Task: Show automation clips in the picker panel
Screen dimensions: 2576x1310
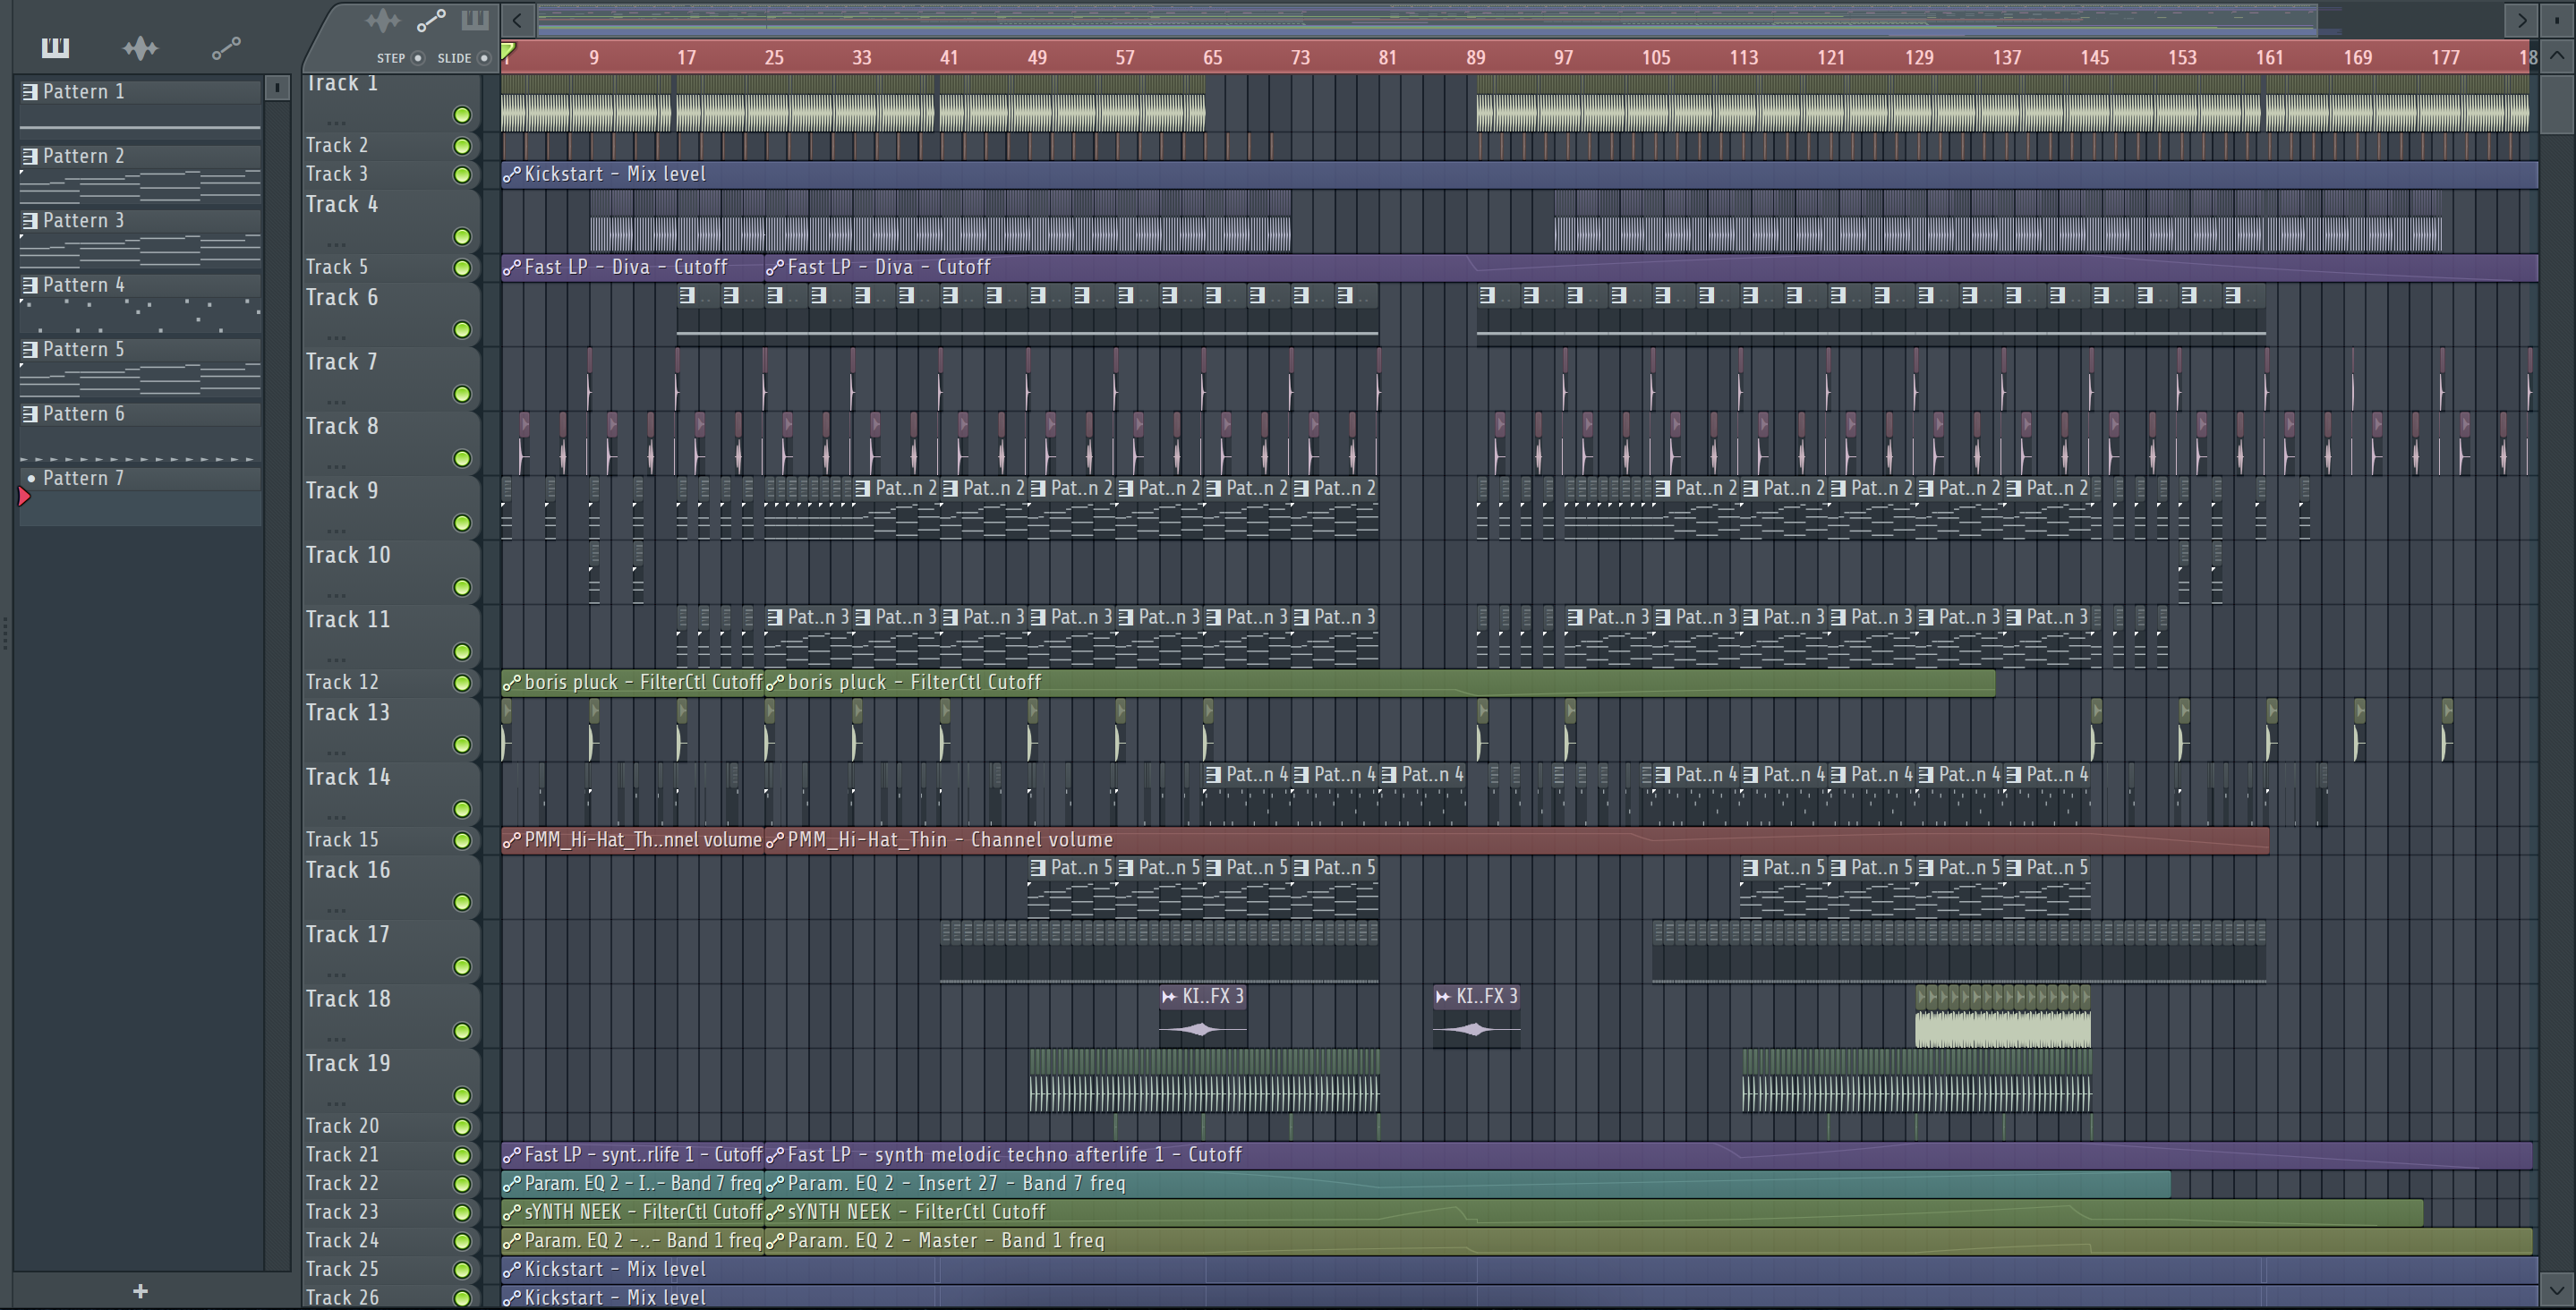Action: point(226,47)
